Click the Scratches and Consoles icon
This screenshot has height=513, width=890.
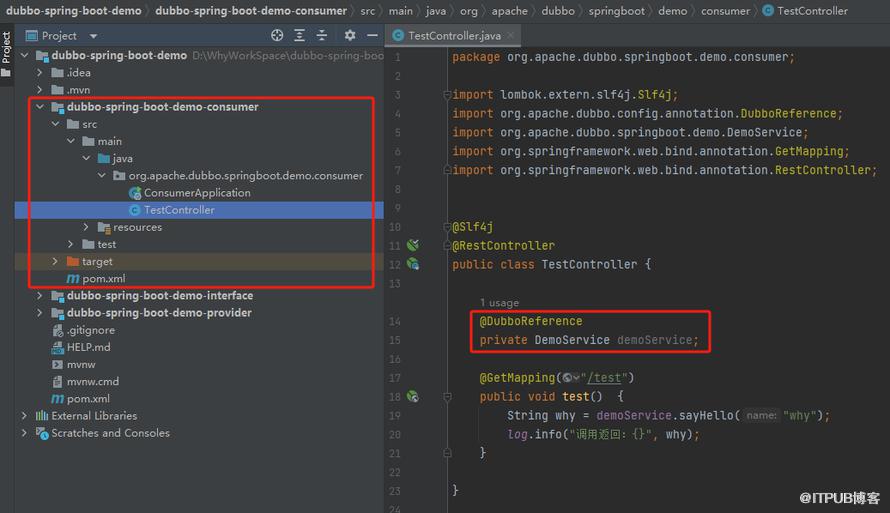click(42, 433)
